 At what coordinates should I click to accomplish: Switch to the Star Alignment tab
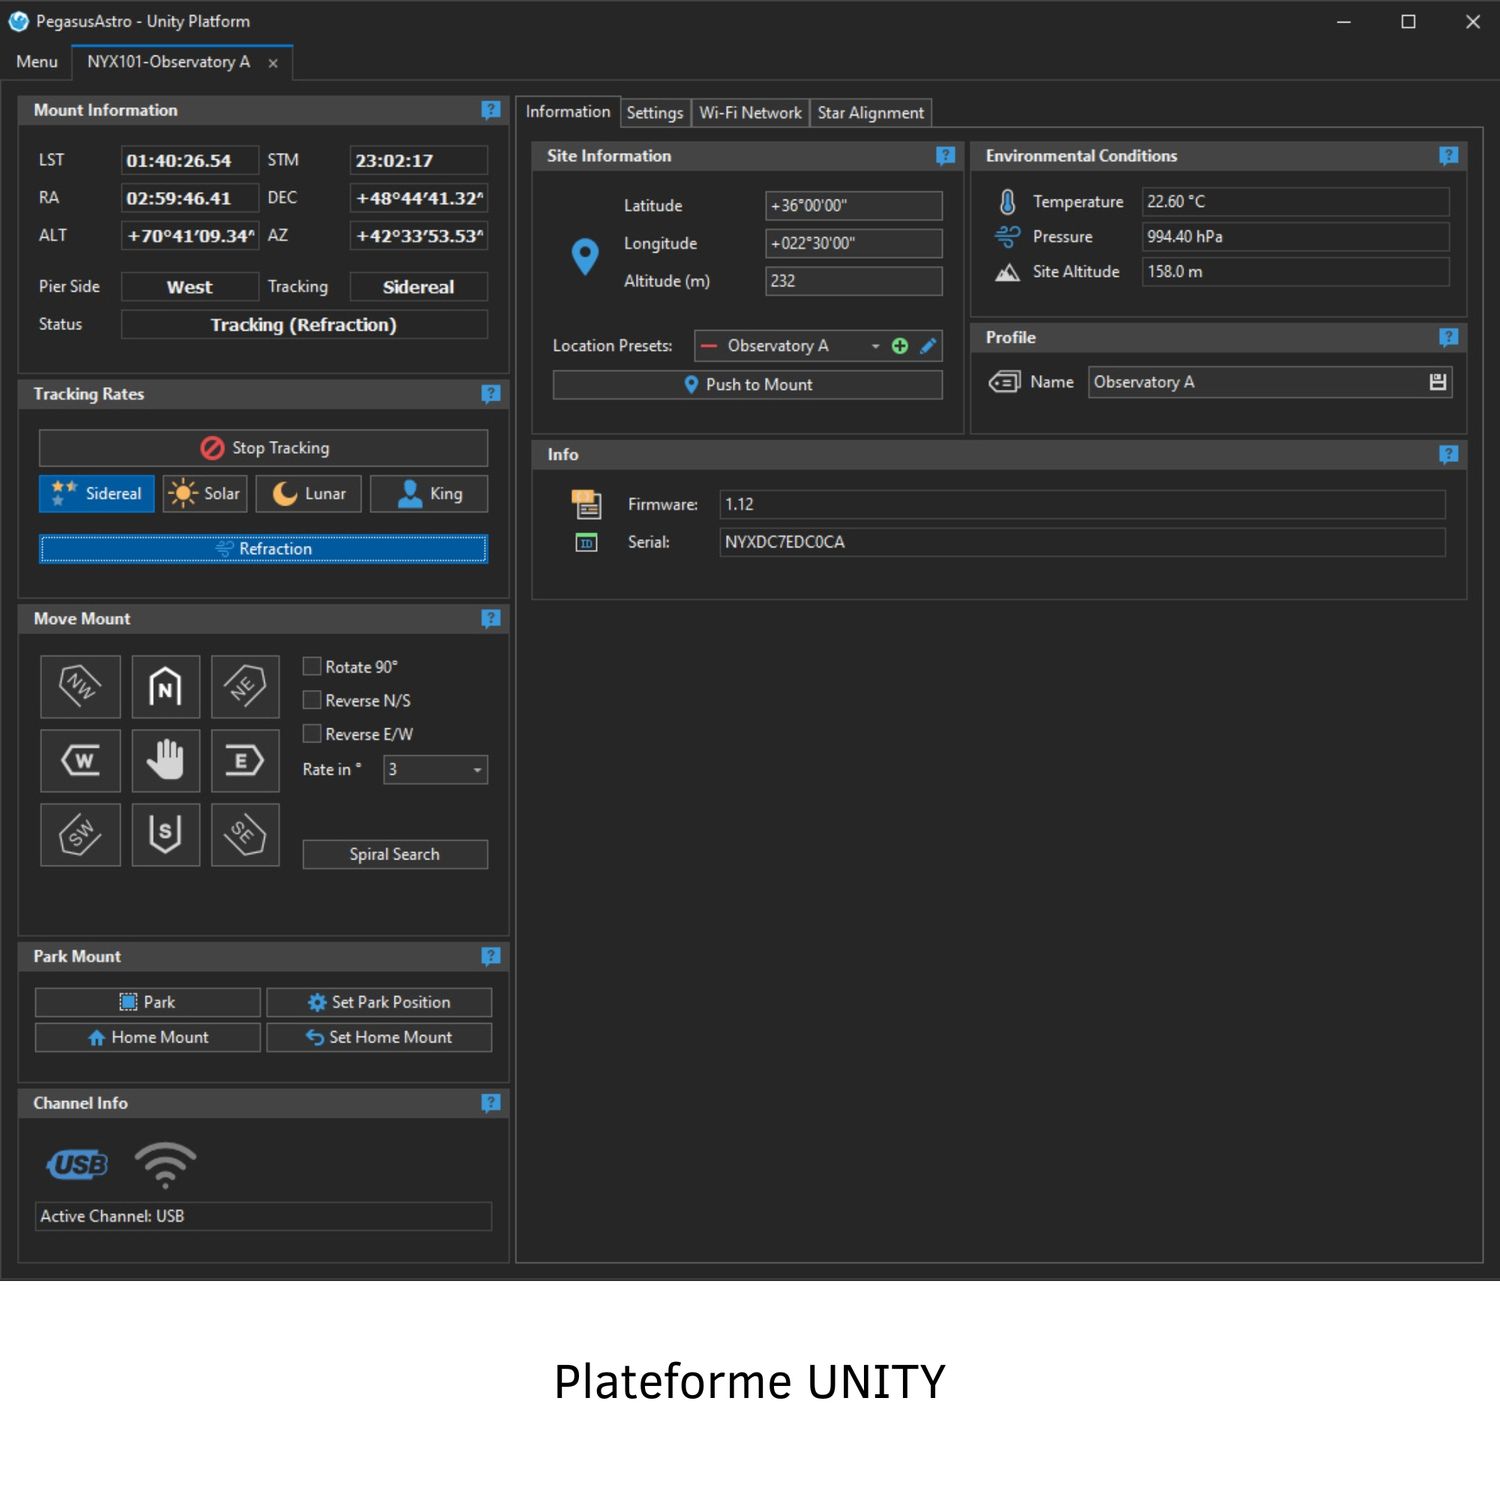870,113
